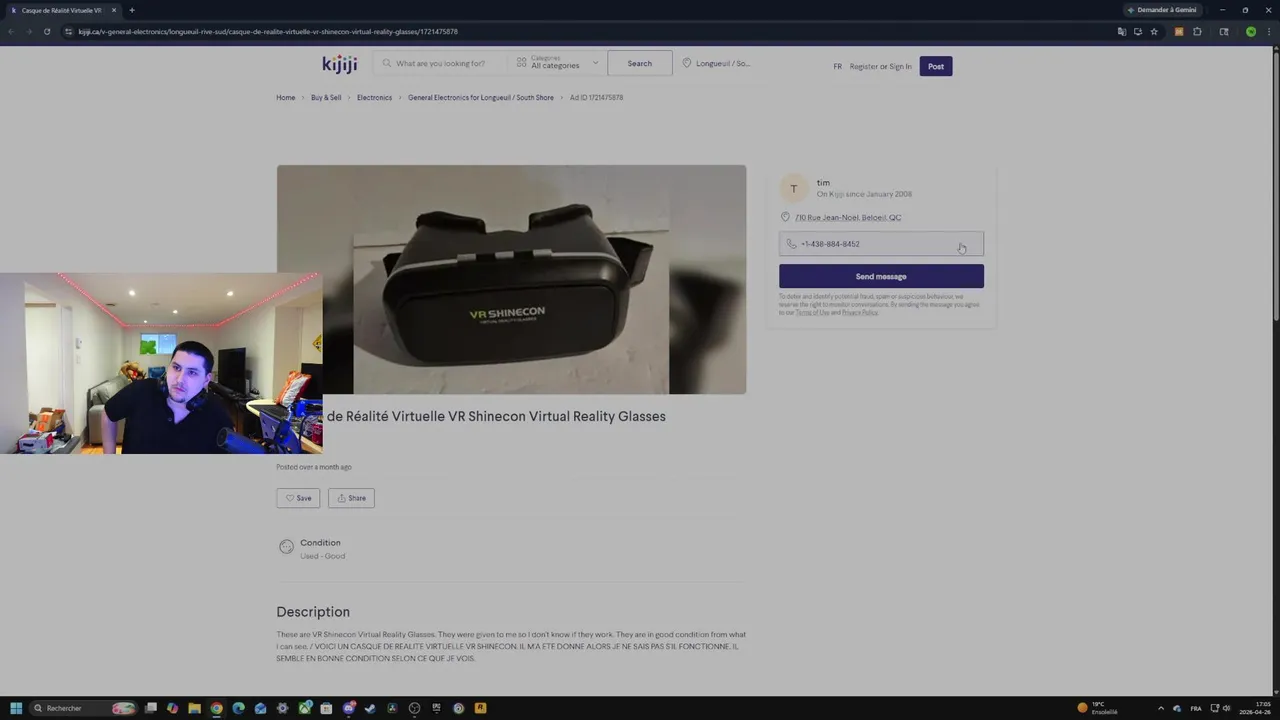Bookmark this page with the star
Viewport: 1280px width, 720px height.
1154,31
